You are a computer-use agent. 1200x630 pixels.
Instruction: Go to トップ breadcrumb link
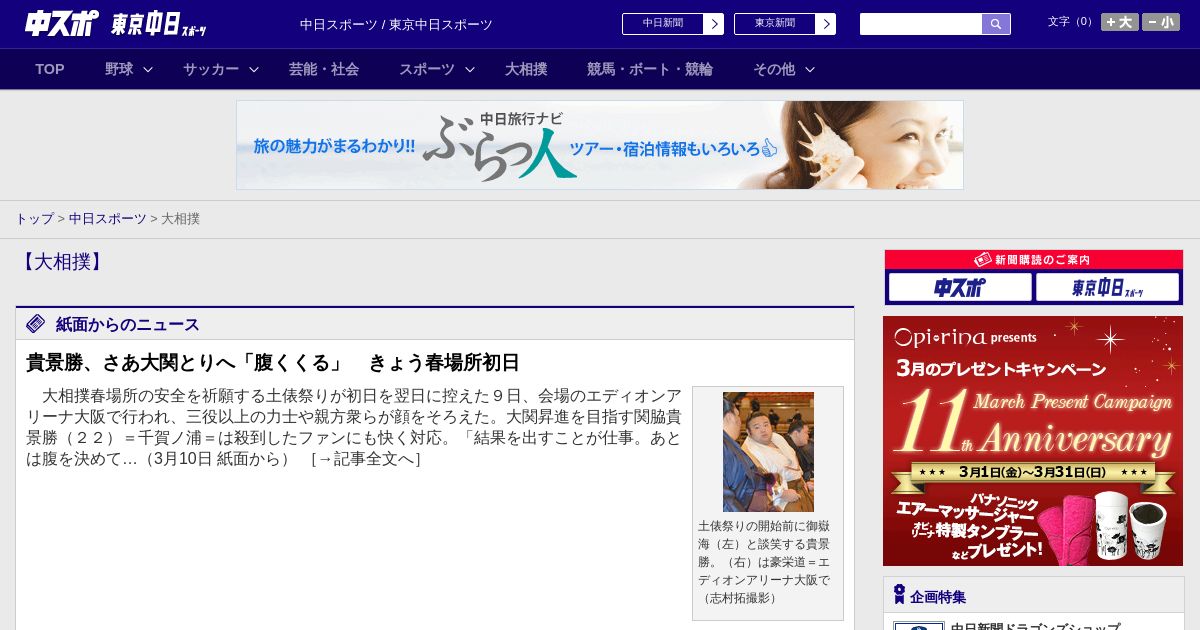(34, 218)
